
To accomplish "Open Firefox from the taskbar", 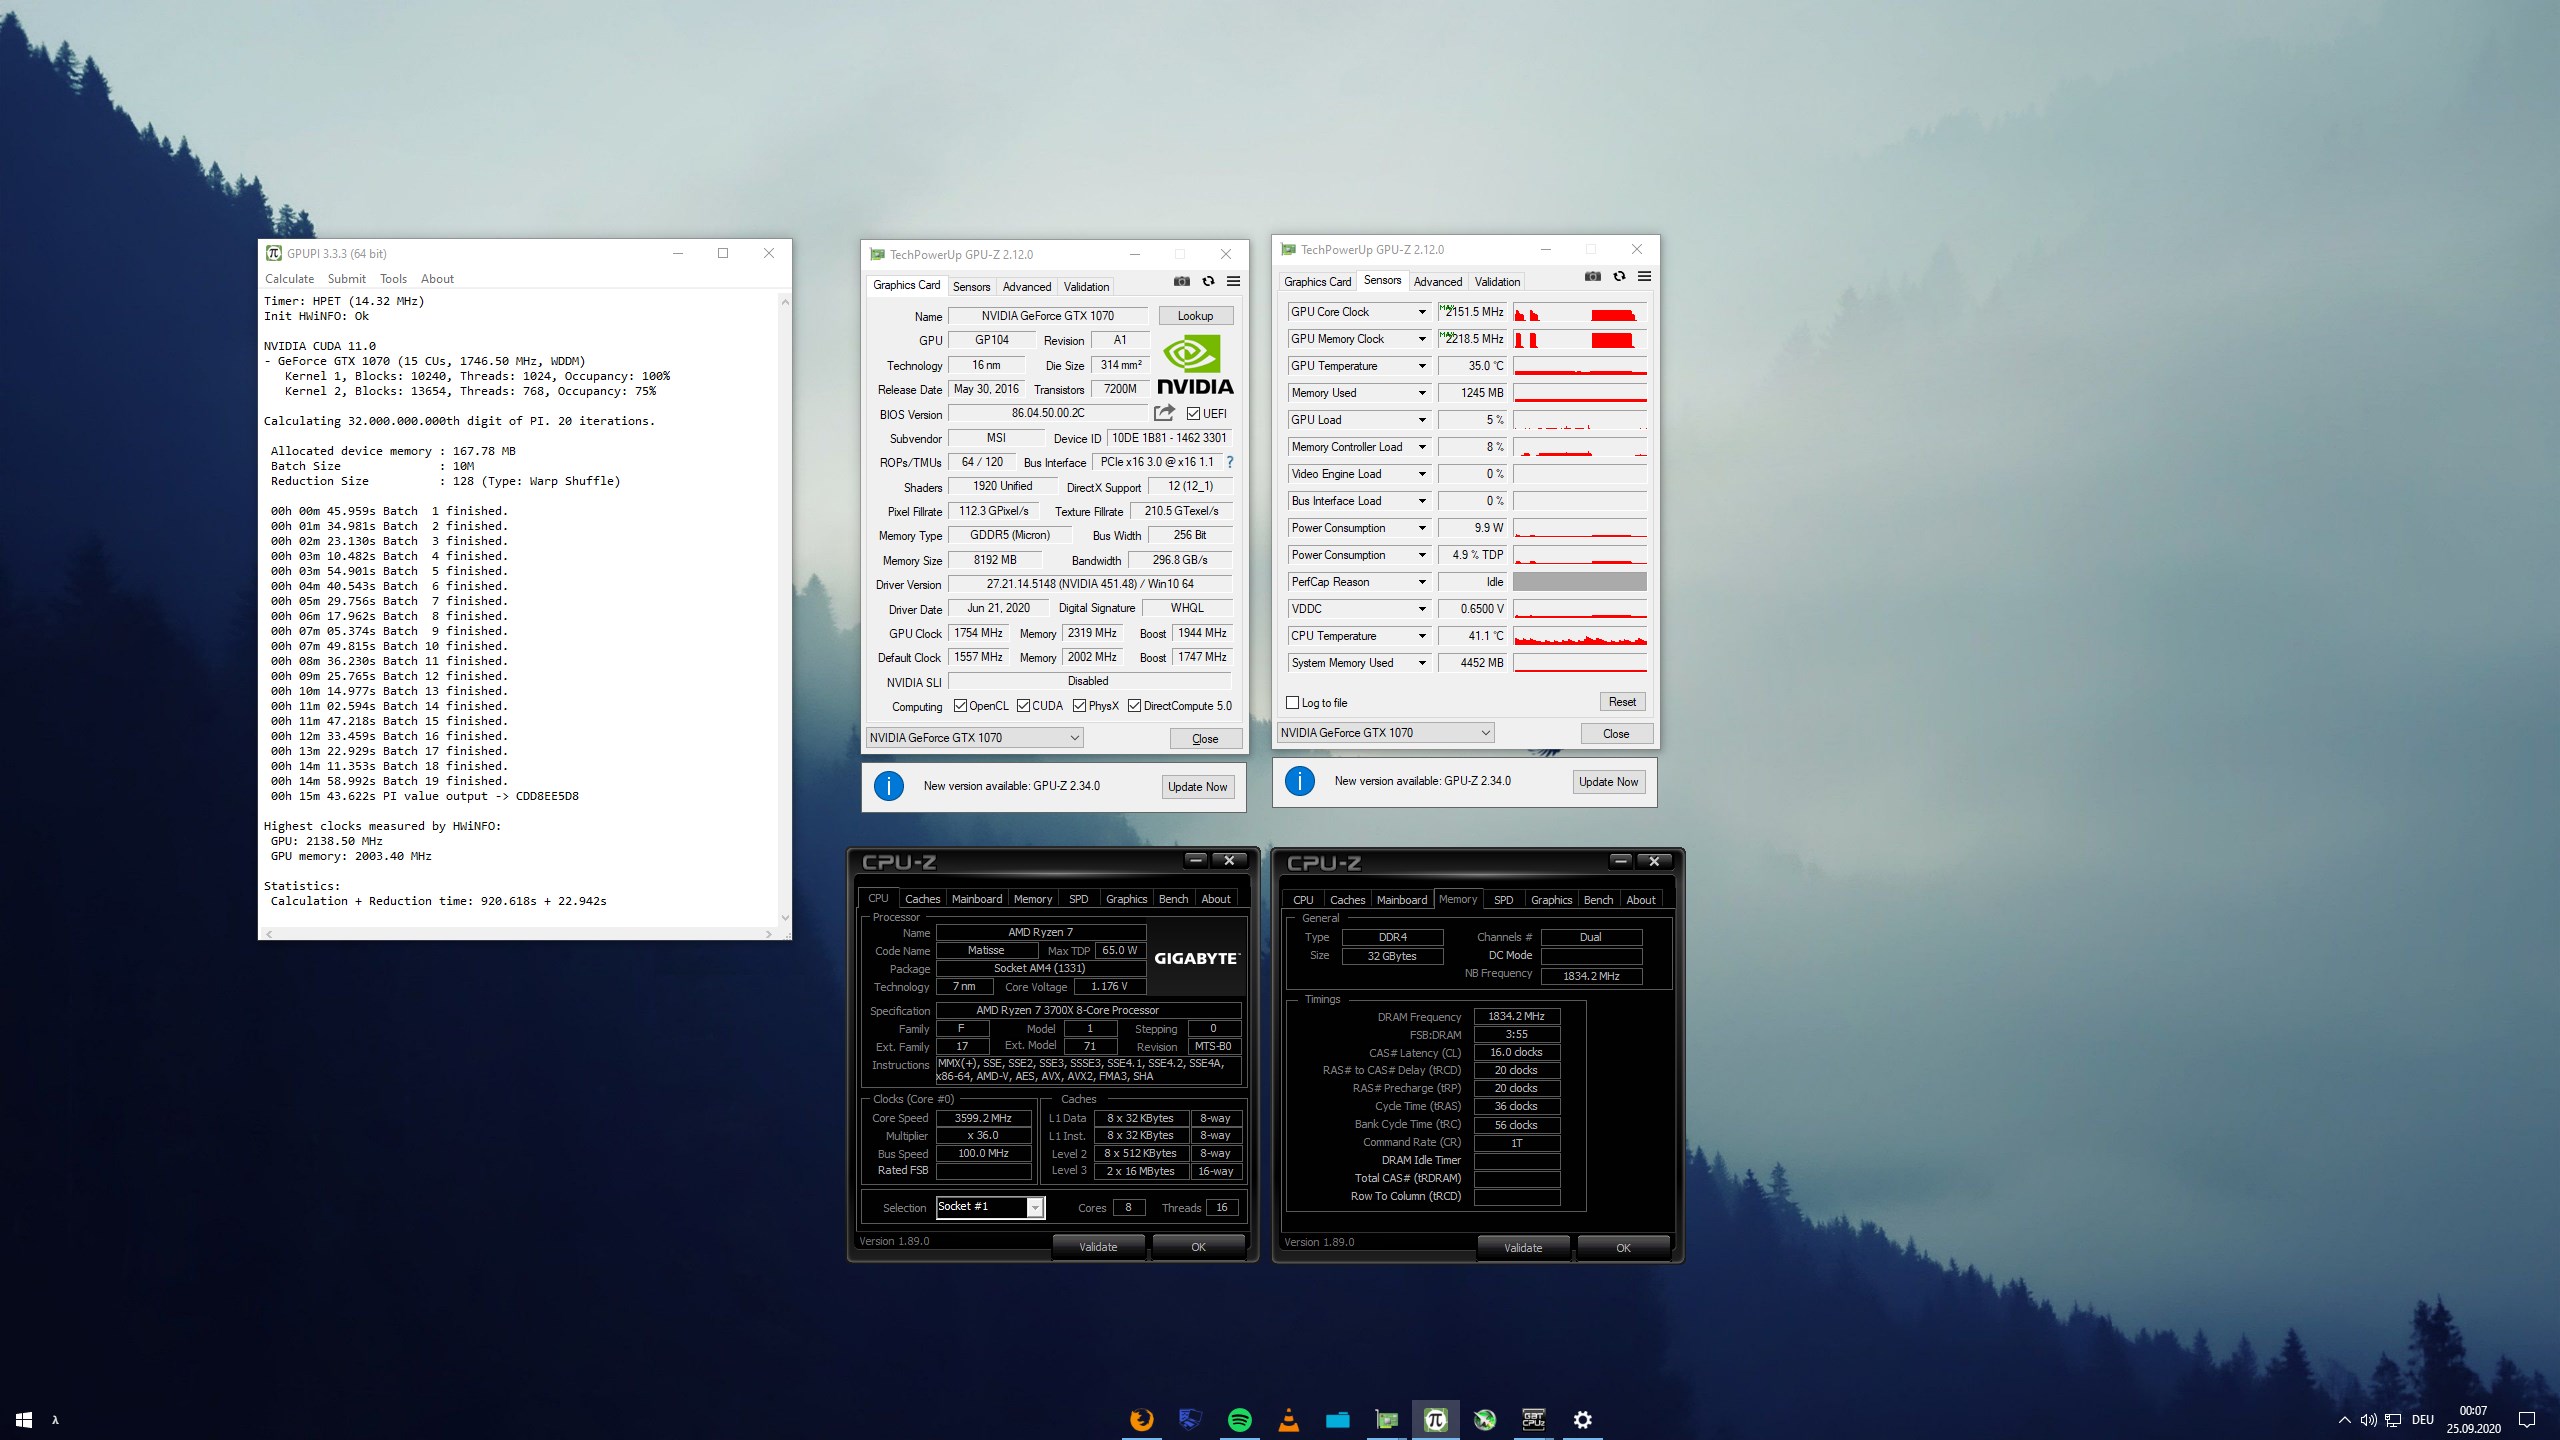I will coord(1141,1419).
